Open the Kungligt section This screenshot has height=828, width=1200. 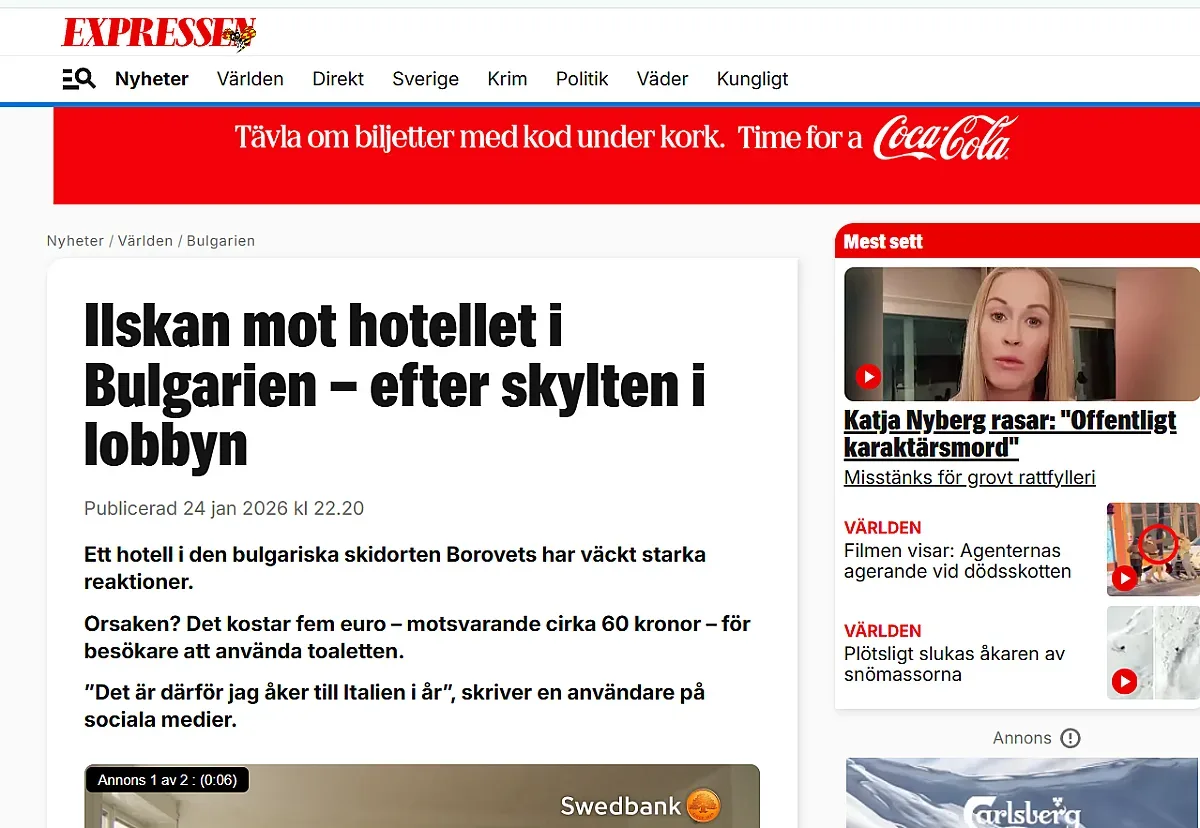pyautogui.click(x=752, y=79)
